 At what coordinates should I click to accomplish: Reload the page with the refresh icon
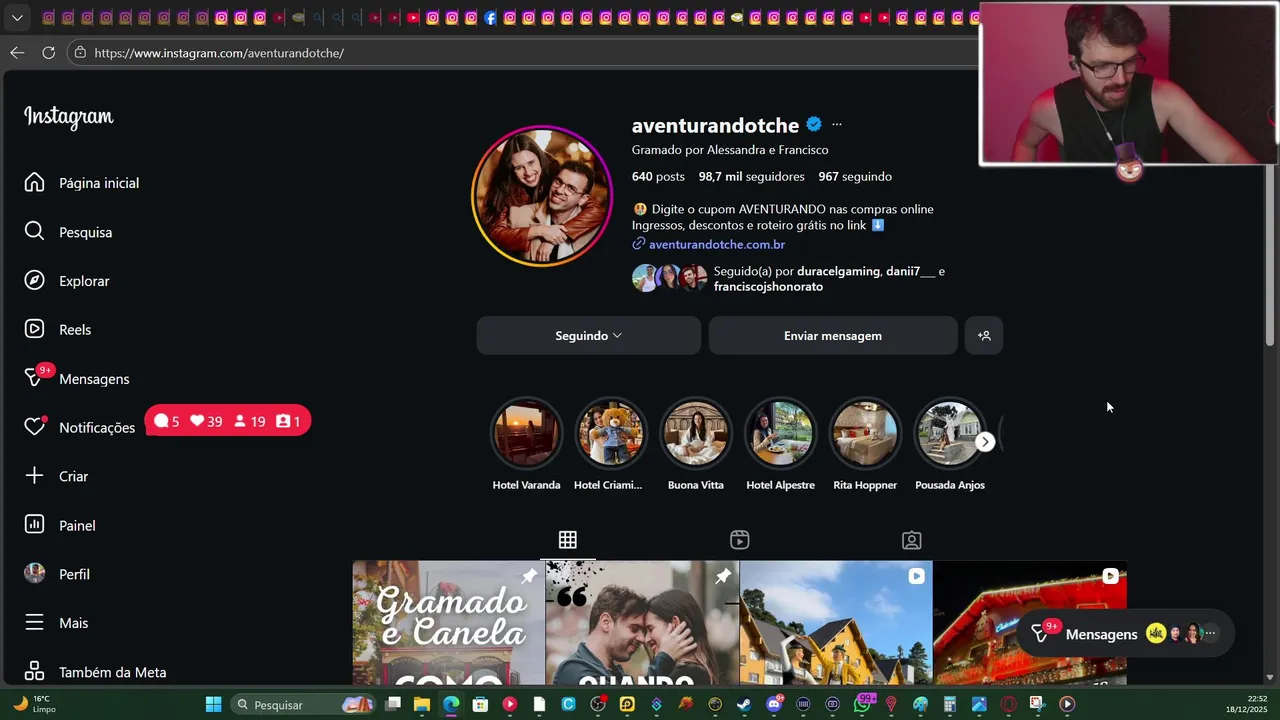tap(48, 52)
